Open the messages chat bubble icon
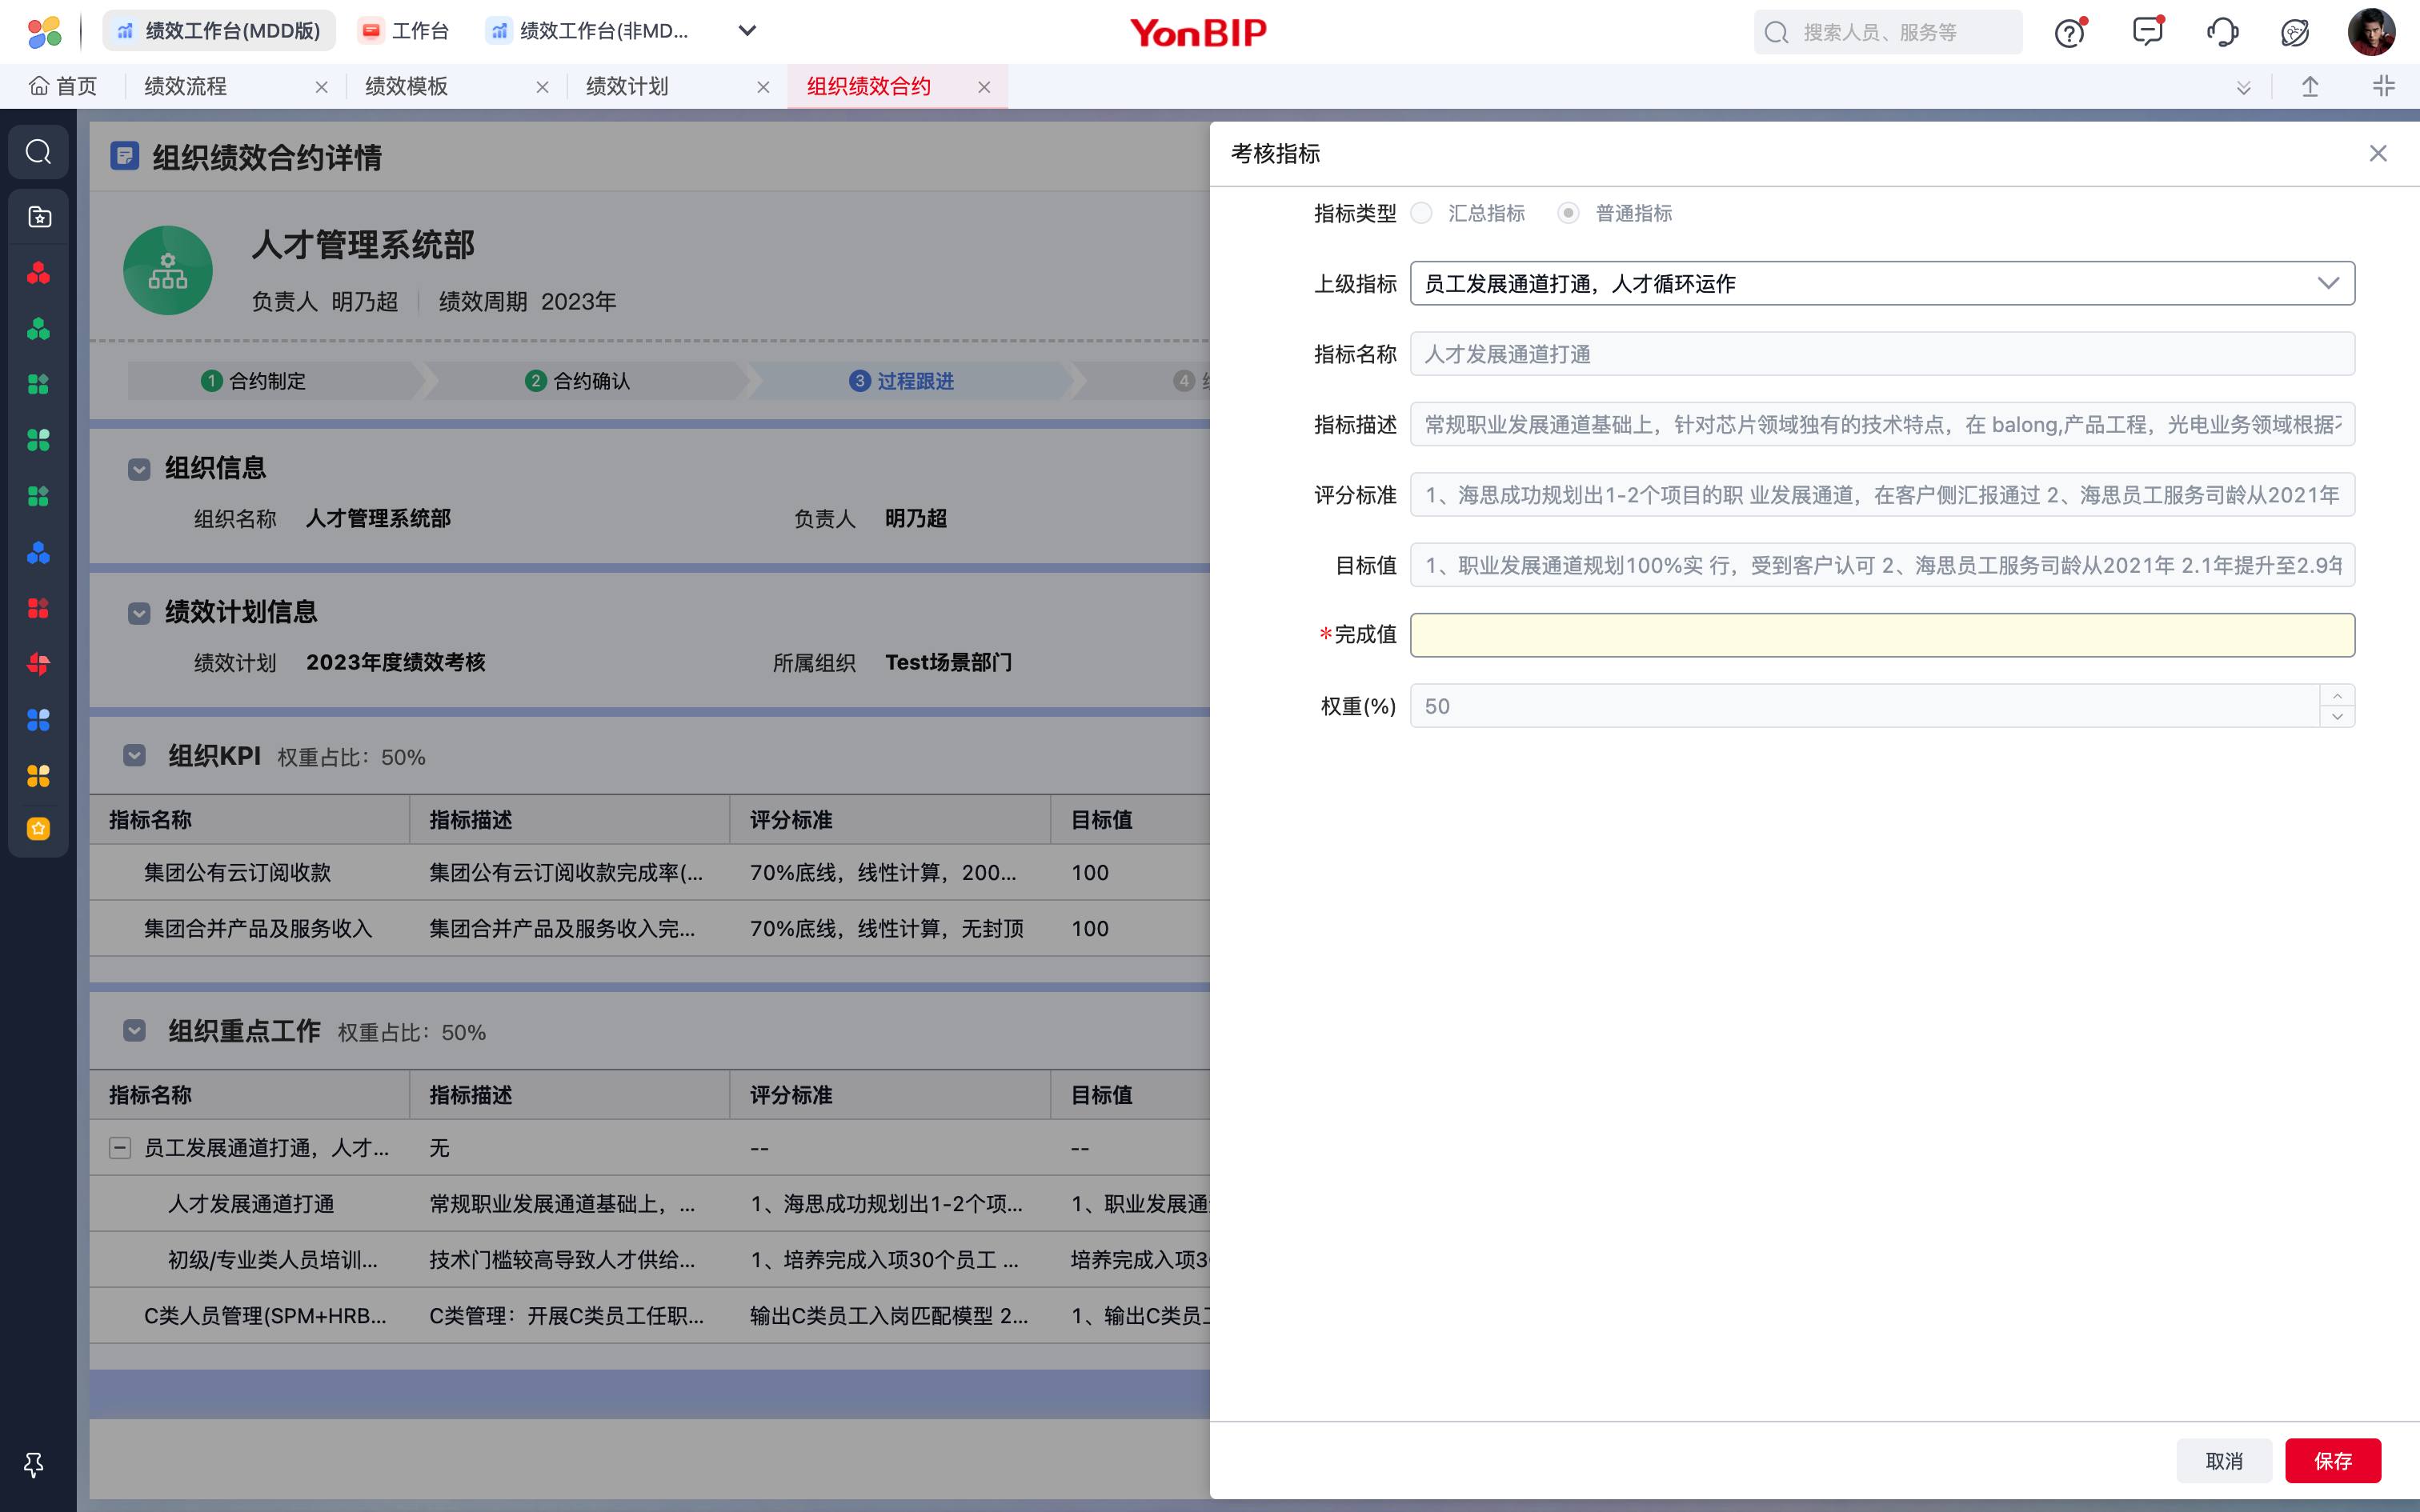 point(2147,32)
